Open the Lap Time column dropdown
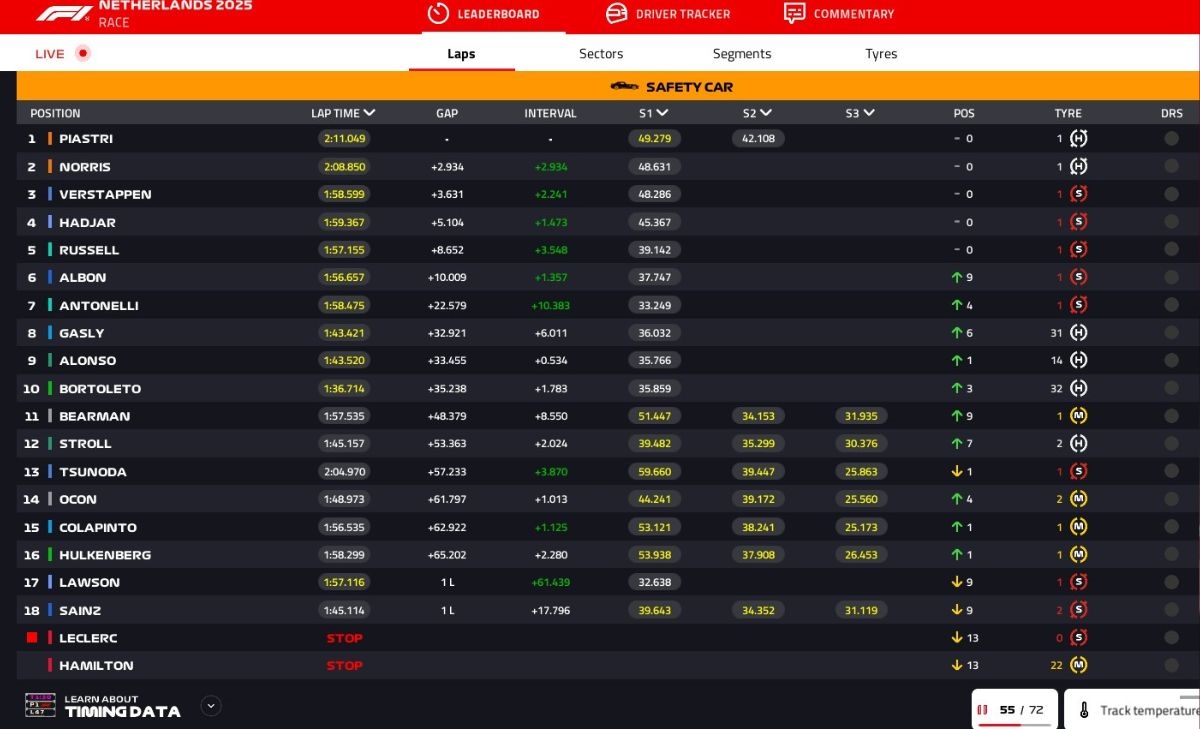Viewport: 1200px width, 729px height. [x=370, y=113]
